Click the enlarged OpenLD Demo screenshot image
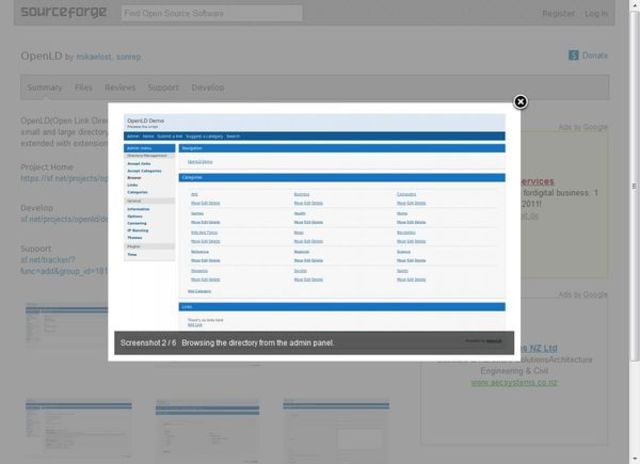 [314, 223]
